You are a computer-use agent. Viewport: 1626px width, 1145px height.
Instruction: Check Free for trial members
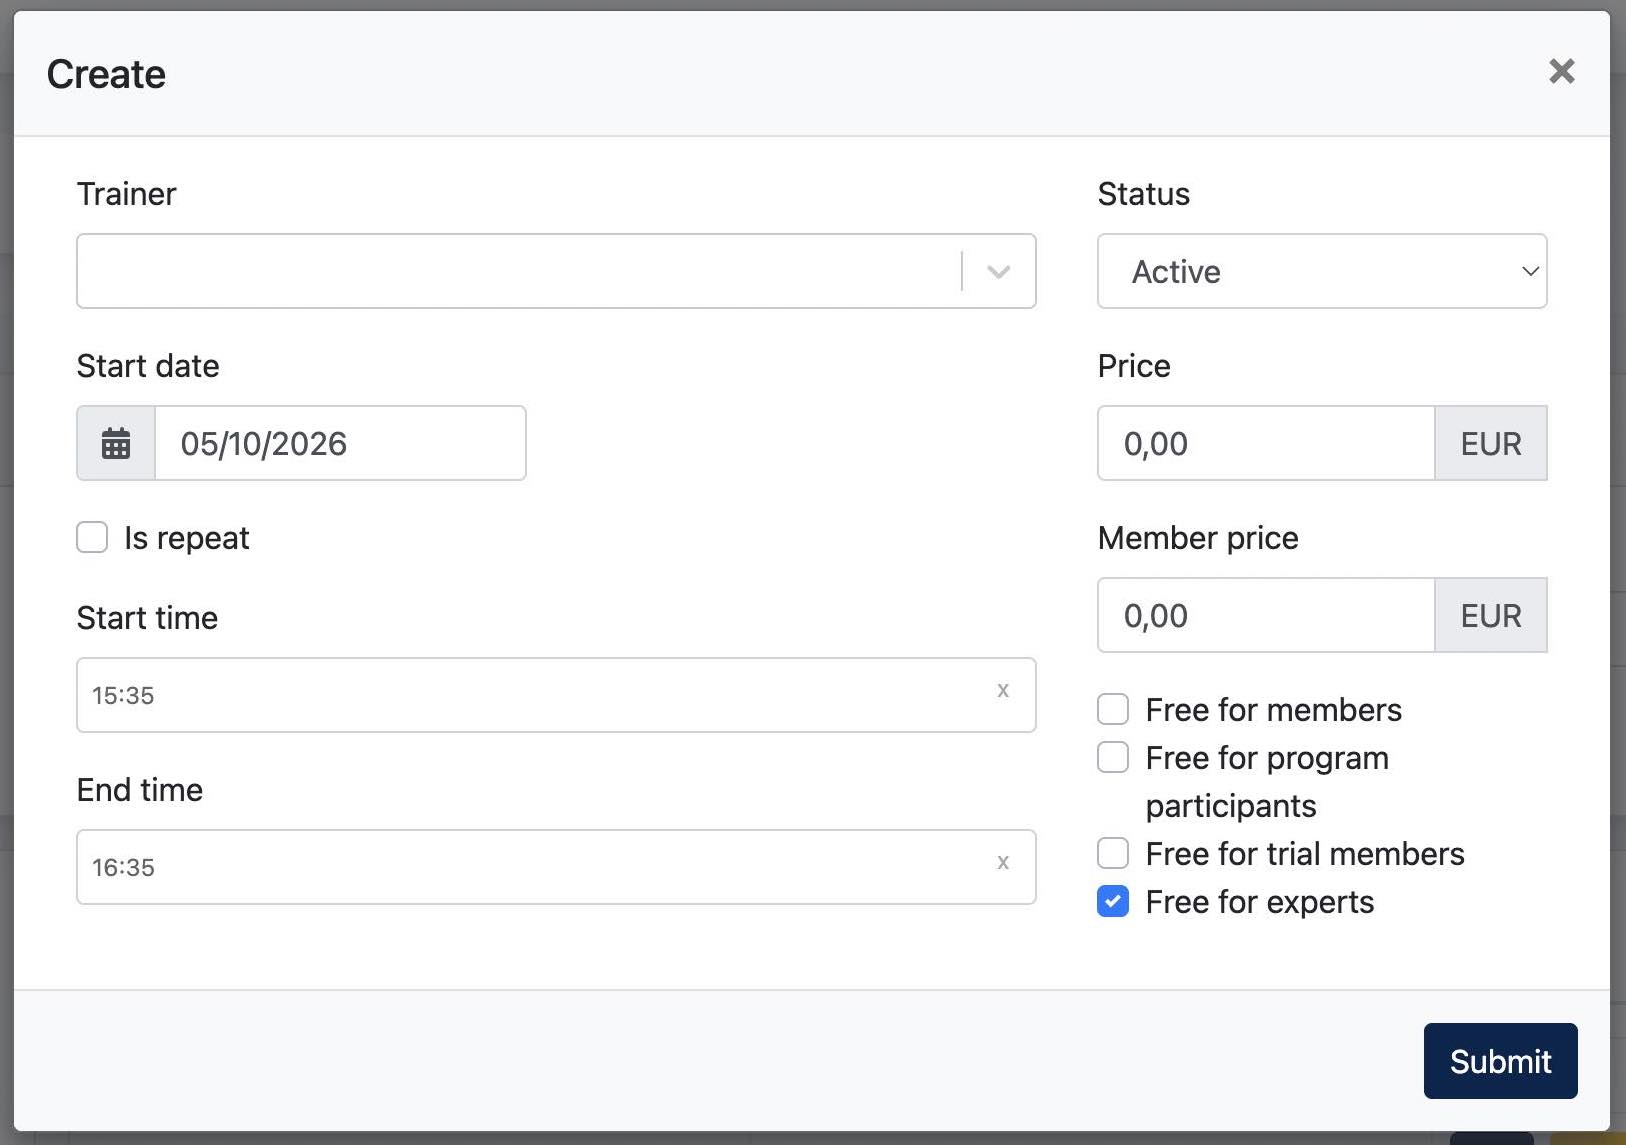pyautogui.click(x=1113, y=853)
